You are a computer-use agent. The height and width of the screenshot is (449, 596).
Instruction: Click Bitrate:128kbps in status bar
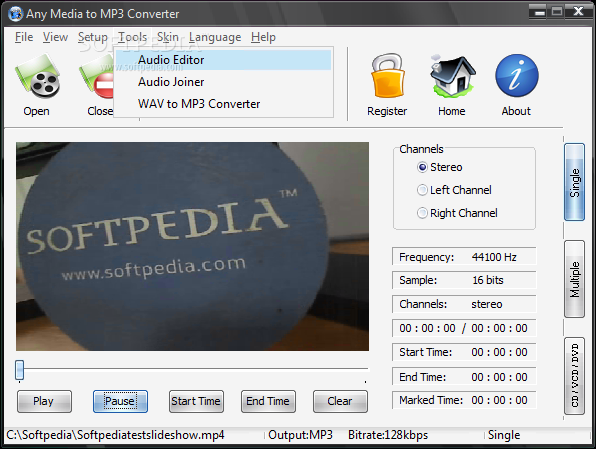click(x=388, y=435)
